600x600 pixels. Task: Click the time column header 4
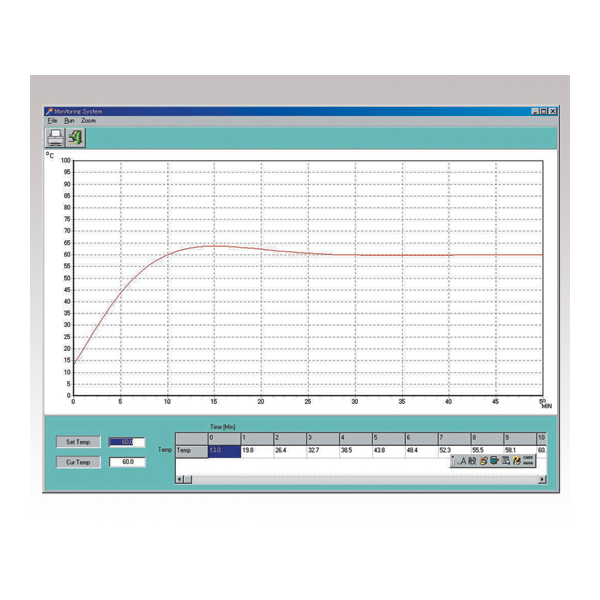pyautogui.click(x=356, y=439)
